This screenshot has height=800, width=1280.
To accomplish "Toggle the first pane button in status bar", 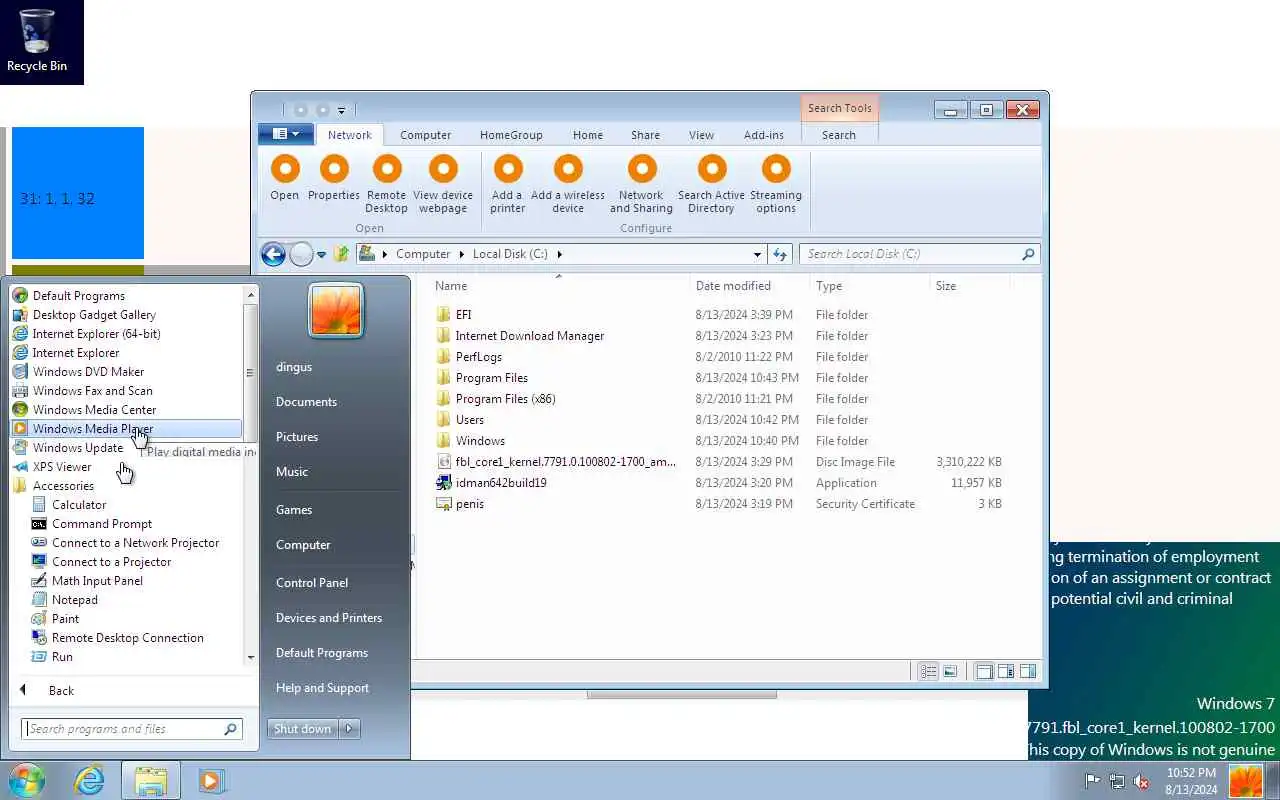I will click(984, 672).
